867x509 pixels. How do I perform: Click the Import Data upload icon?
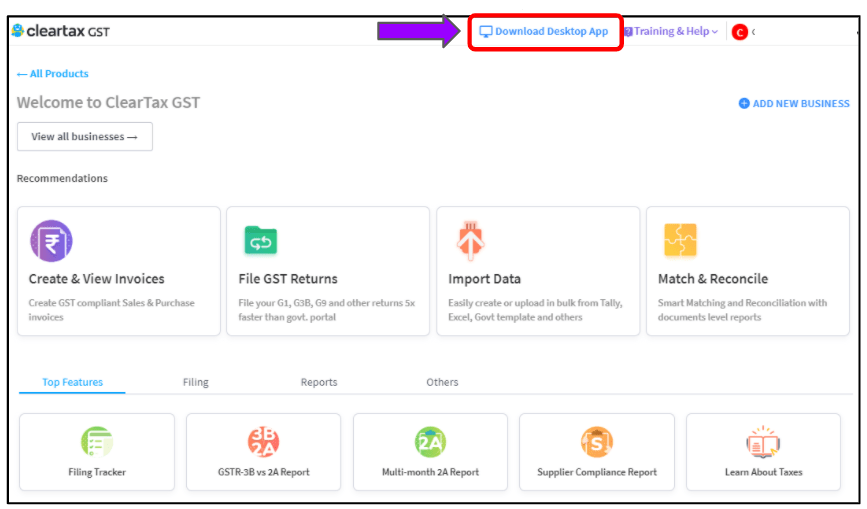tap(471, 240)
